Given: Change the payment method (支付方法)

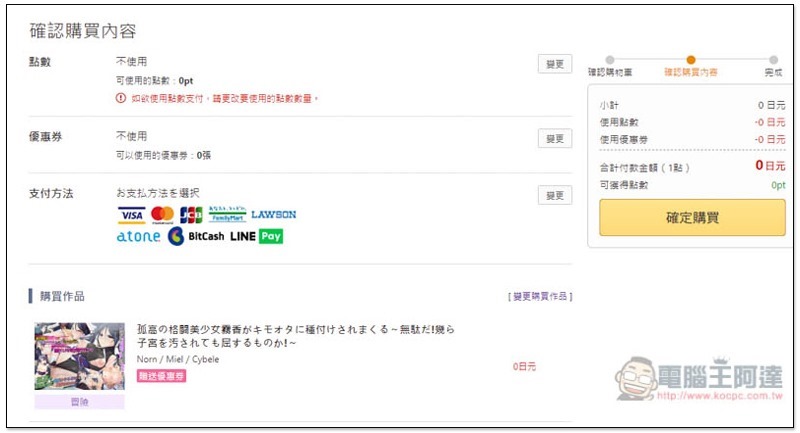Looking at the screenshot, I should coord(555,195).
